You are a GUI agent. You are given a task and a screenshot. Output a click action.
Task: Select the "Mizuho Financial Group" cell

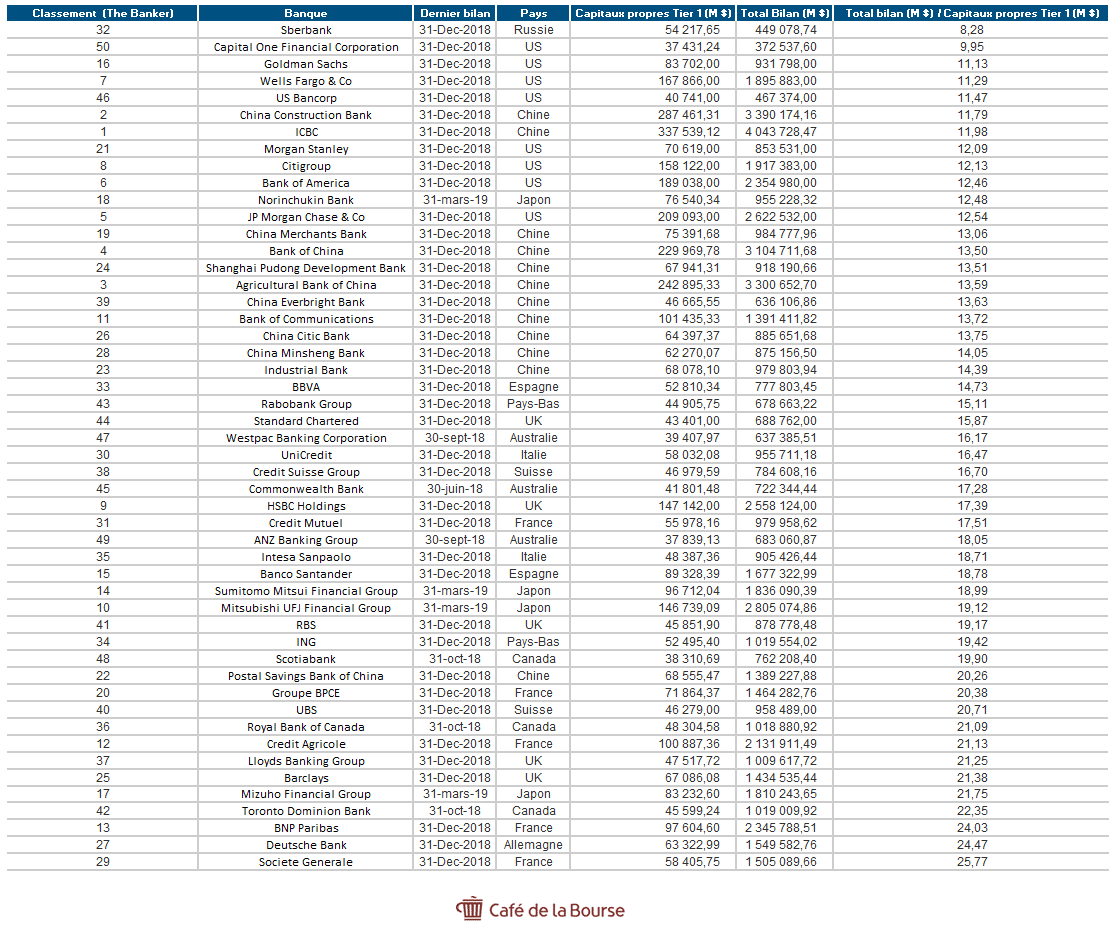click(306, 794)
